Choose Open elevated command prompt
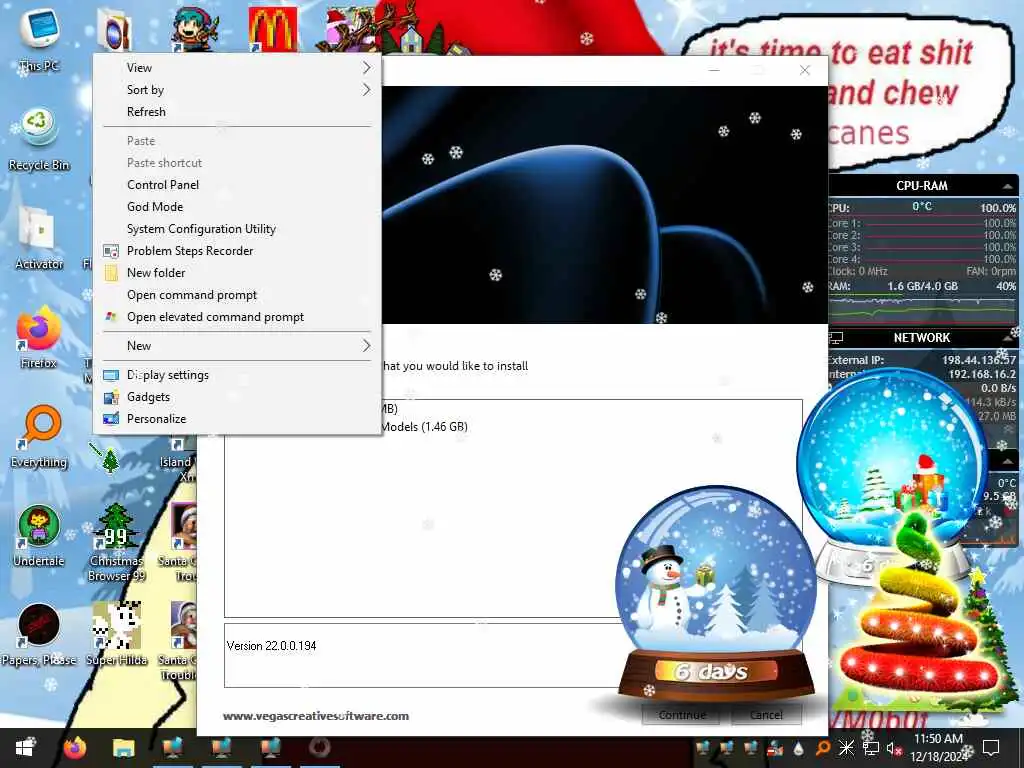The height and width of the screenshot is (768, 1024). [x=216, y=317]
